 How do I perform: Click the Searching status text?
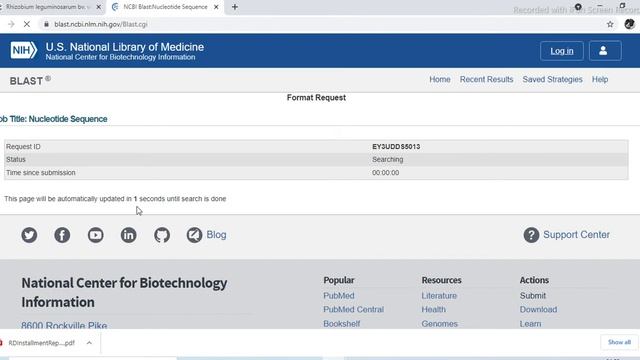click(x=387, y=160)
